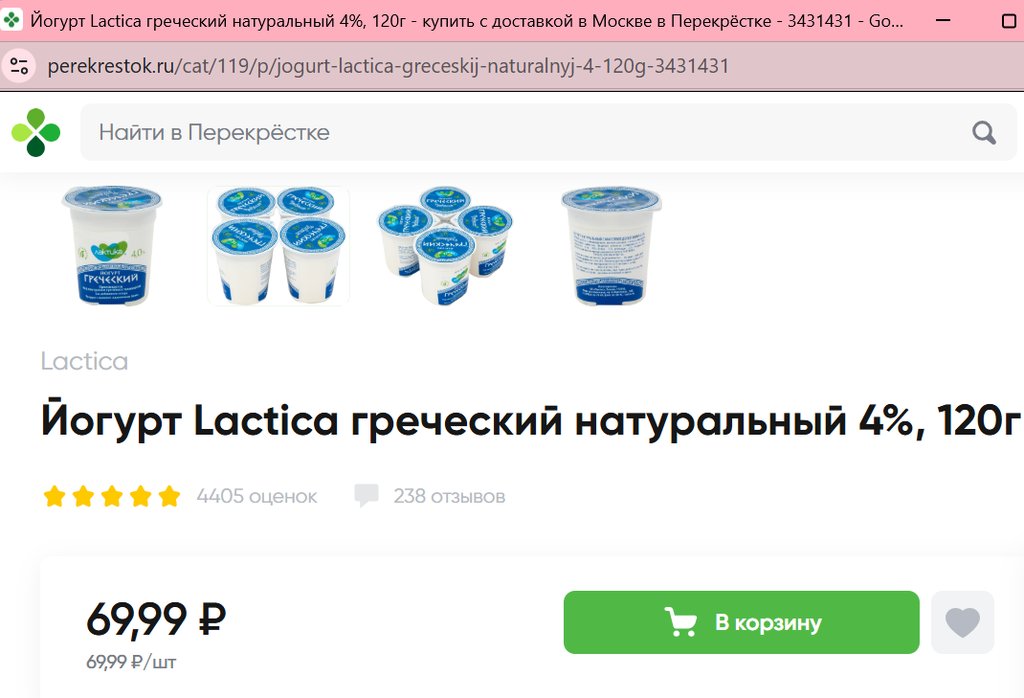Image resolution: width=1024 pixels, height=698 pixels.
Task: Click the В корзину button
Action: (741, 622)
